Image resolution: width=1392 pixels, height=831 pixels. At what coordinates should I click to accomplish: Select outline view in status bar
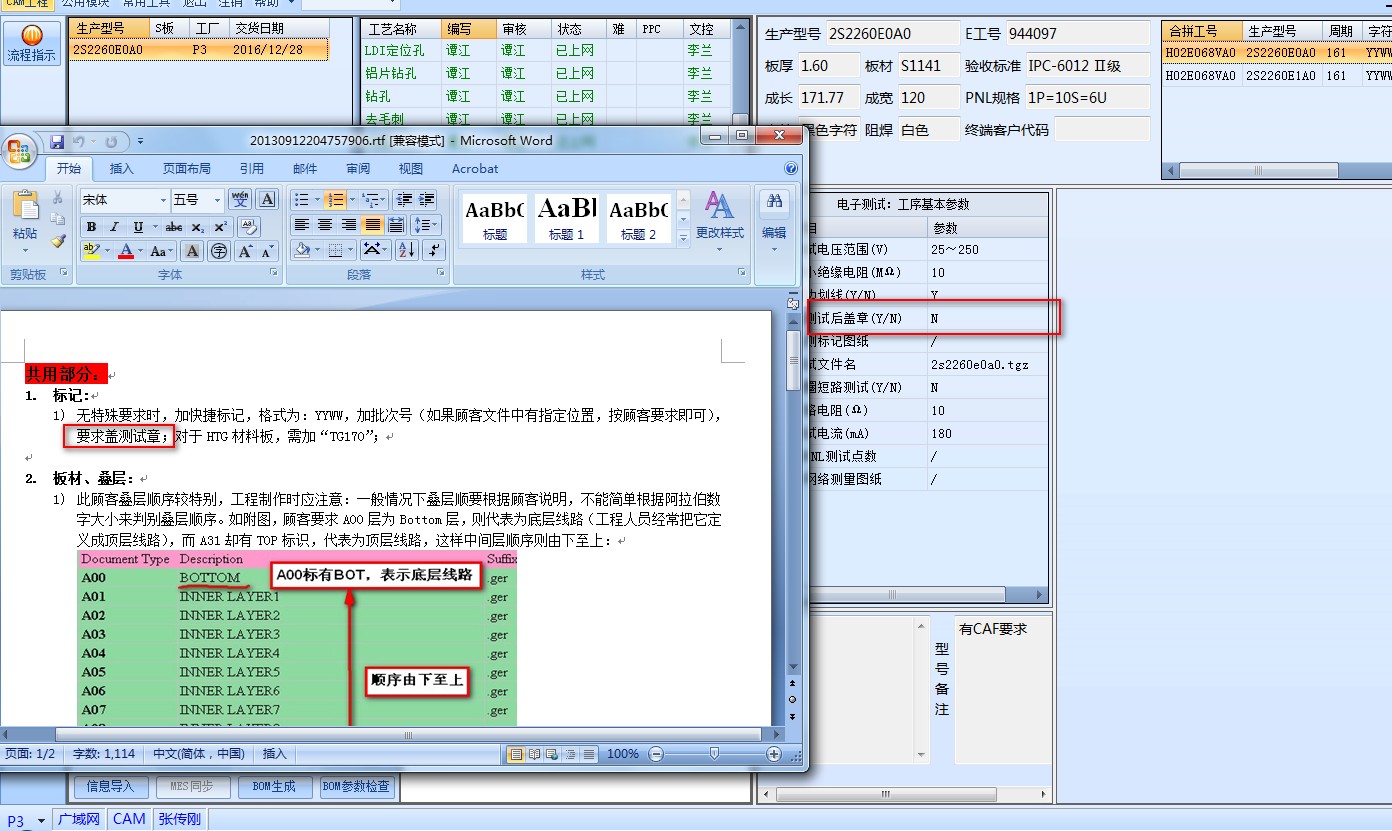click(x=570, y=754)
